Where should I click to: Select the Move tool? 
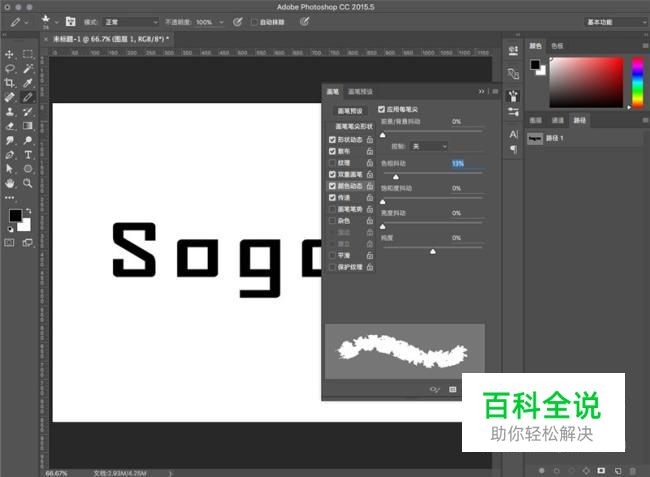click(x=10, y=54)
